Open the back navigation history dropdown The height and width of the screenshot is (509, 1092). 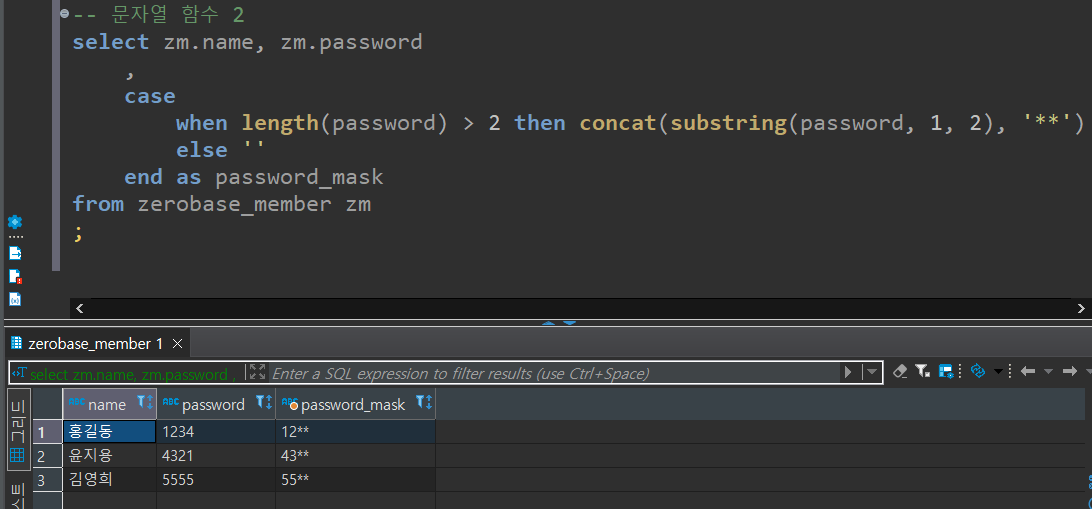[1047, 372]
